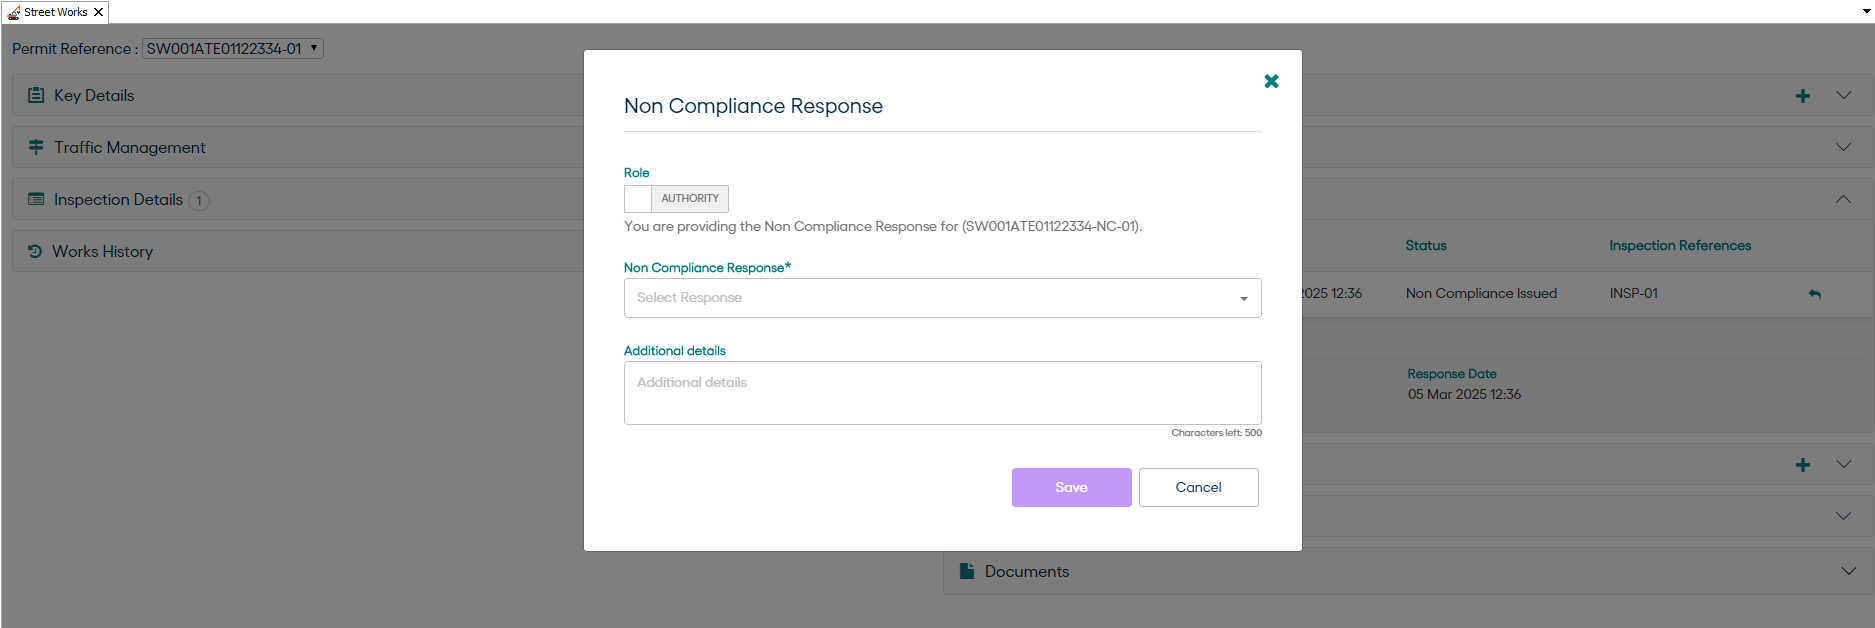Expand the Traffic Management section chevron
1875x628 pixels.
1843,148
